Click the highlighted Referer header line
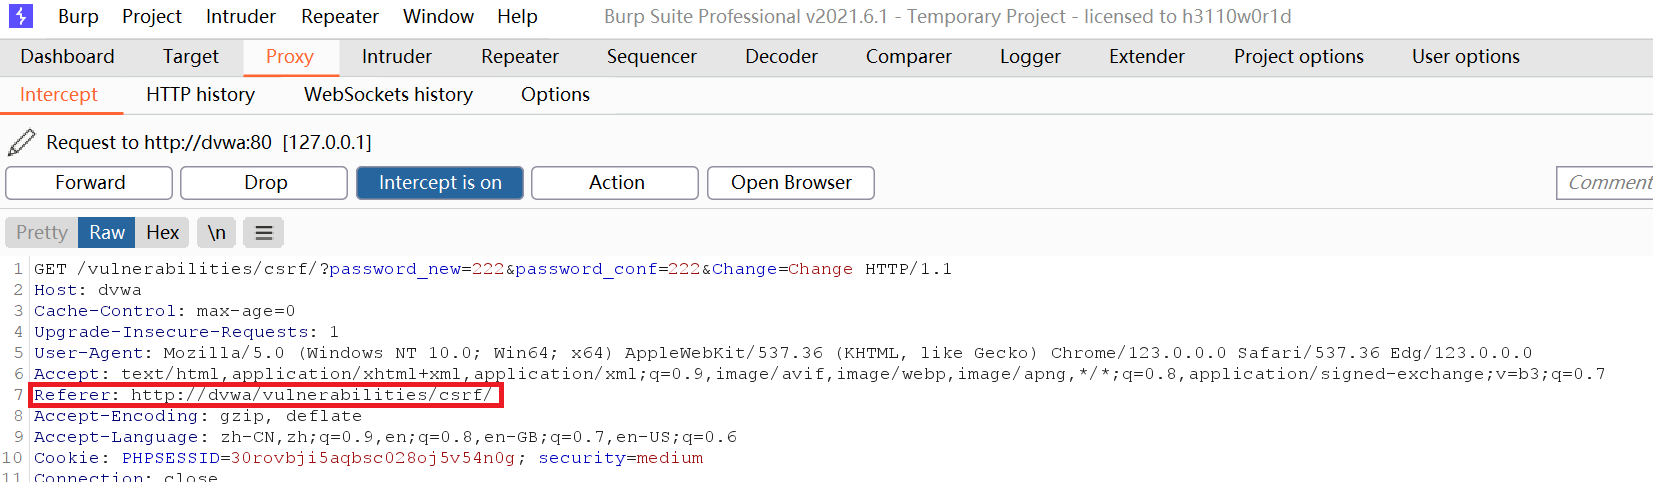 264,395
